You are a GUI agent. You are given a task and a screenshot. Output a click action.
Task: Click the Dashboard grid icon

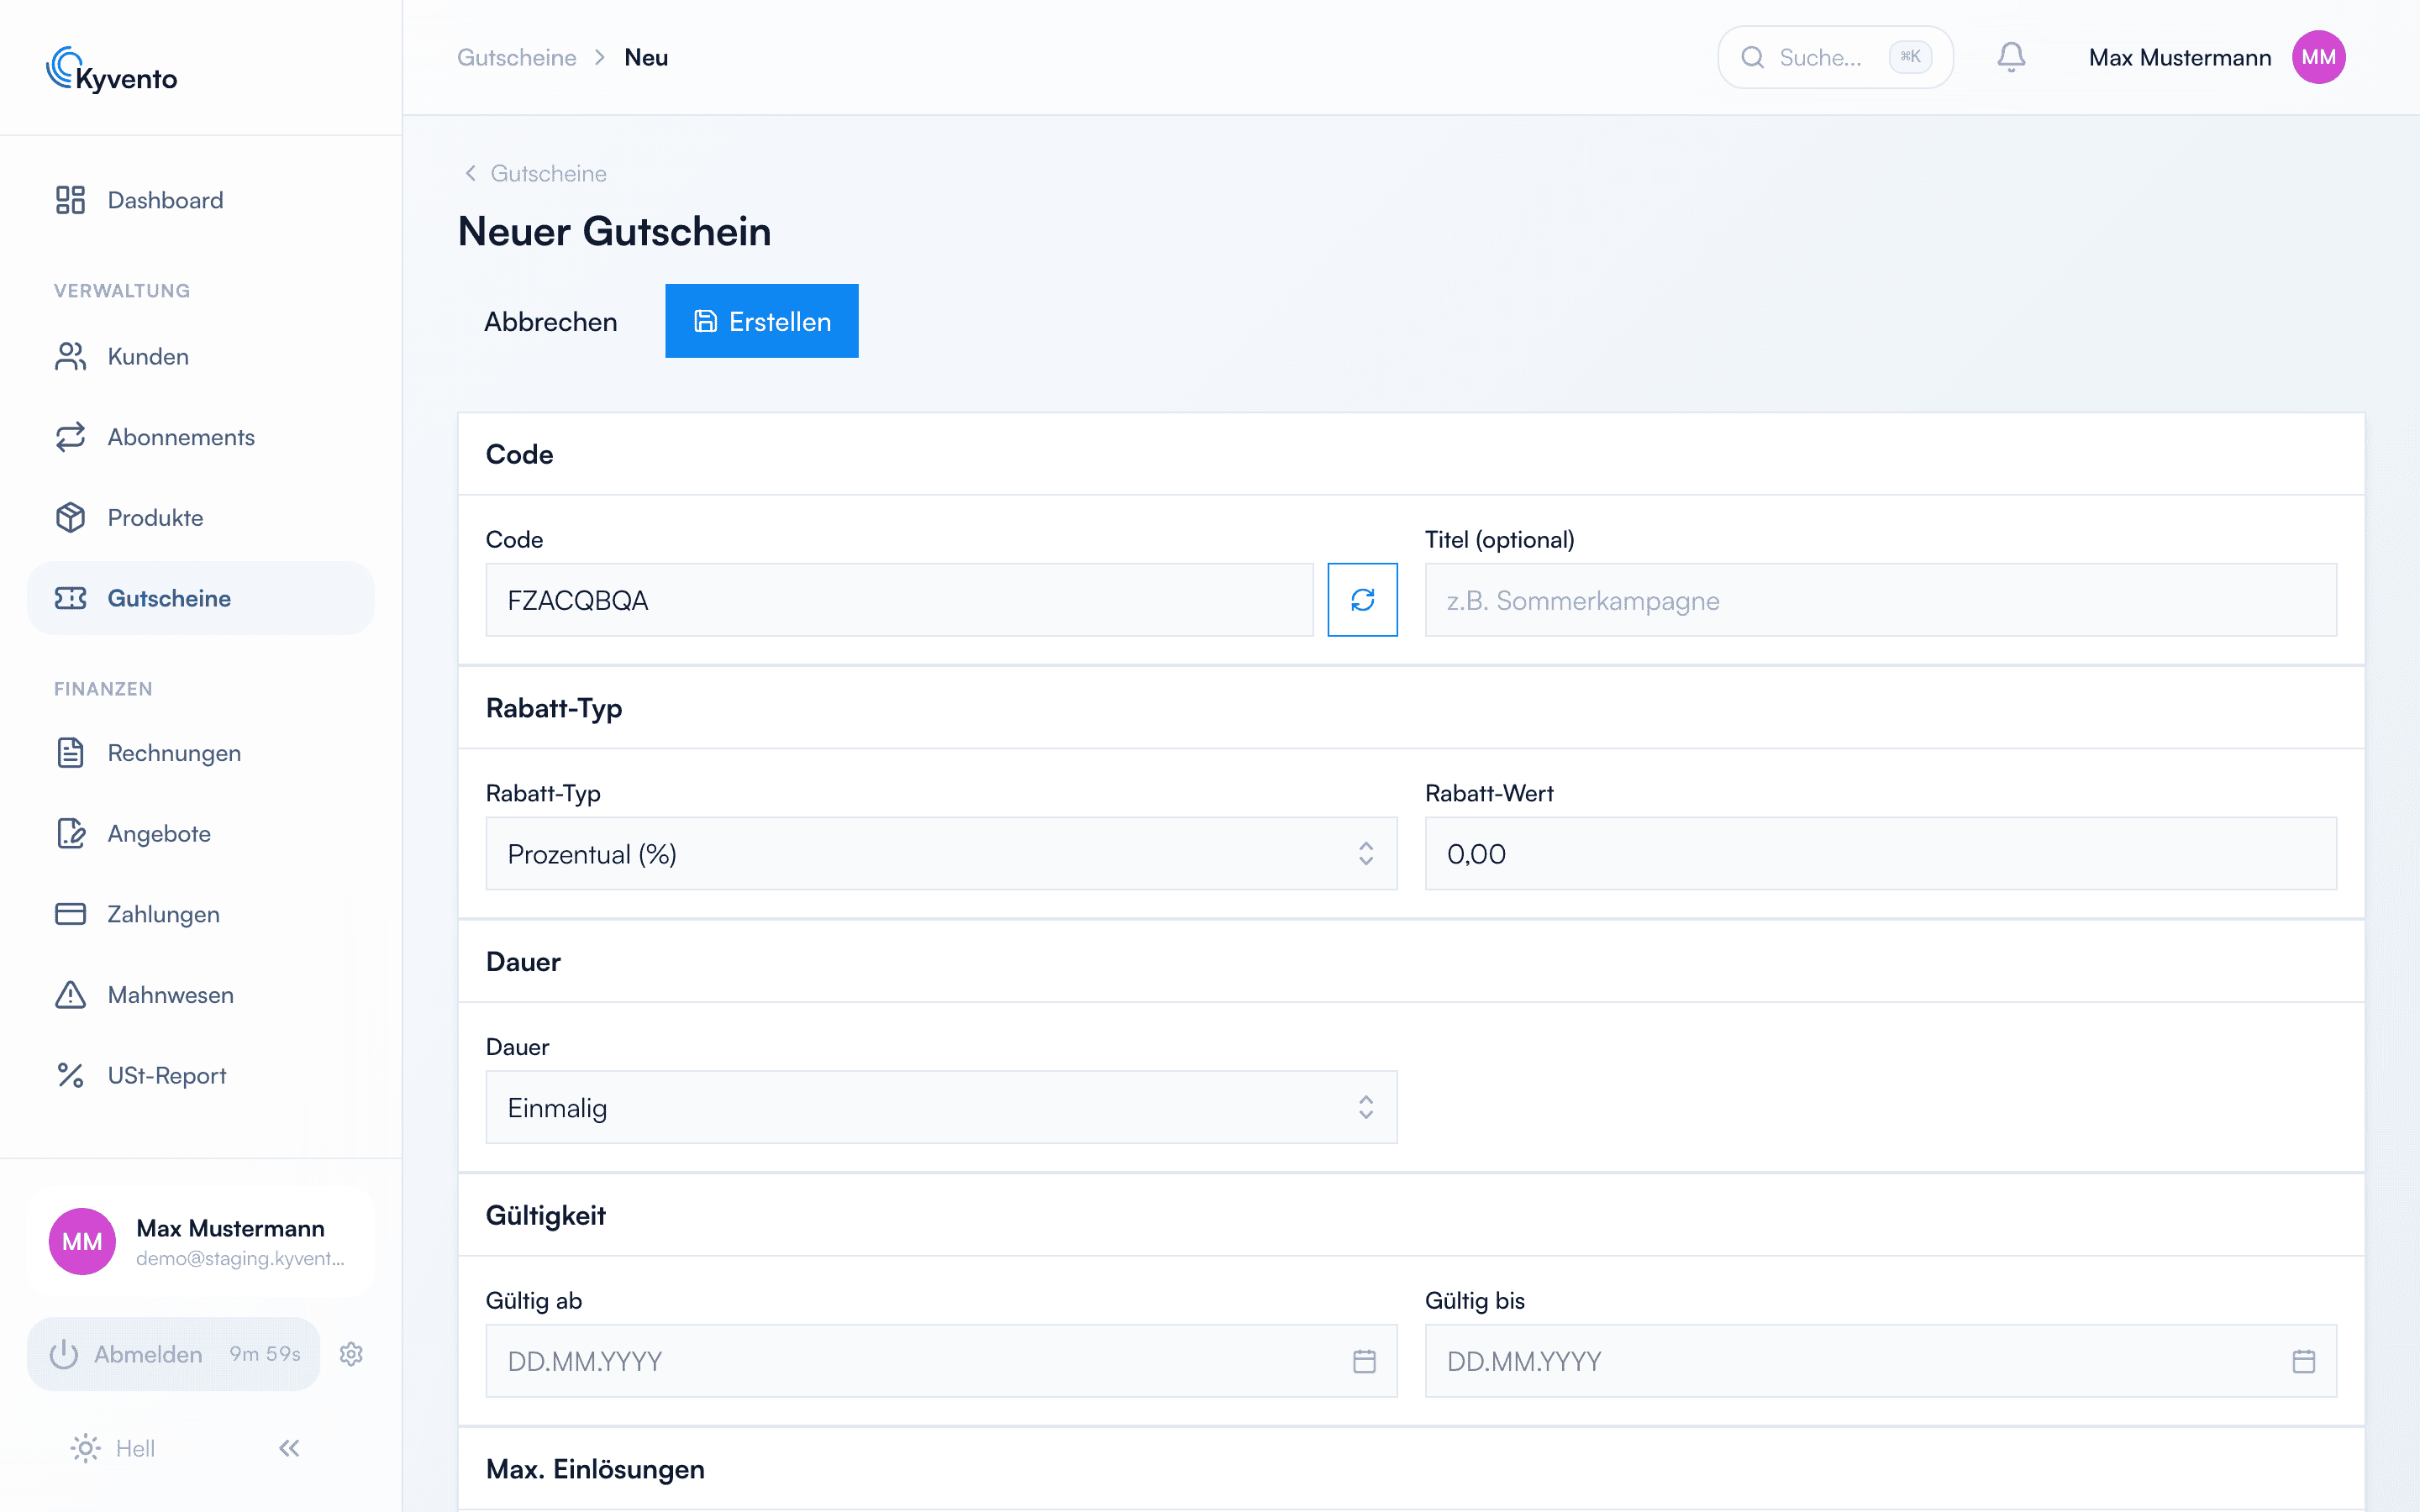click(70, 200)
